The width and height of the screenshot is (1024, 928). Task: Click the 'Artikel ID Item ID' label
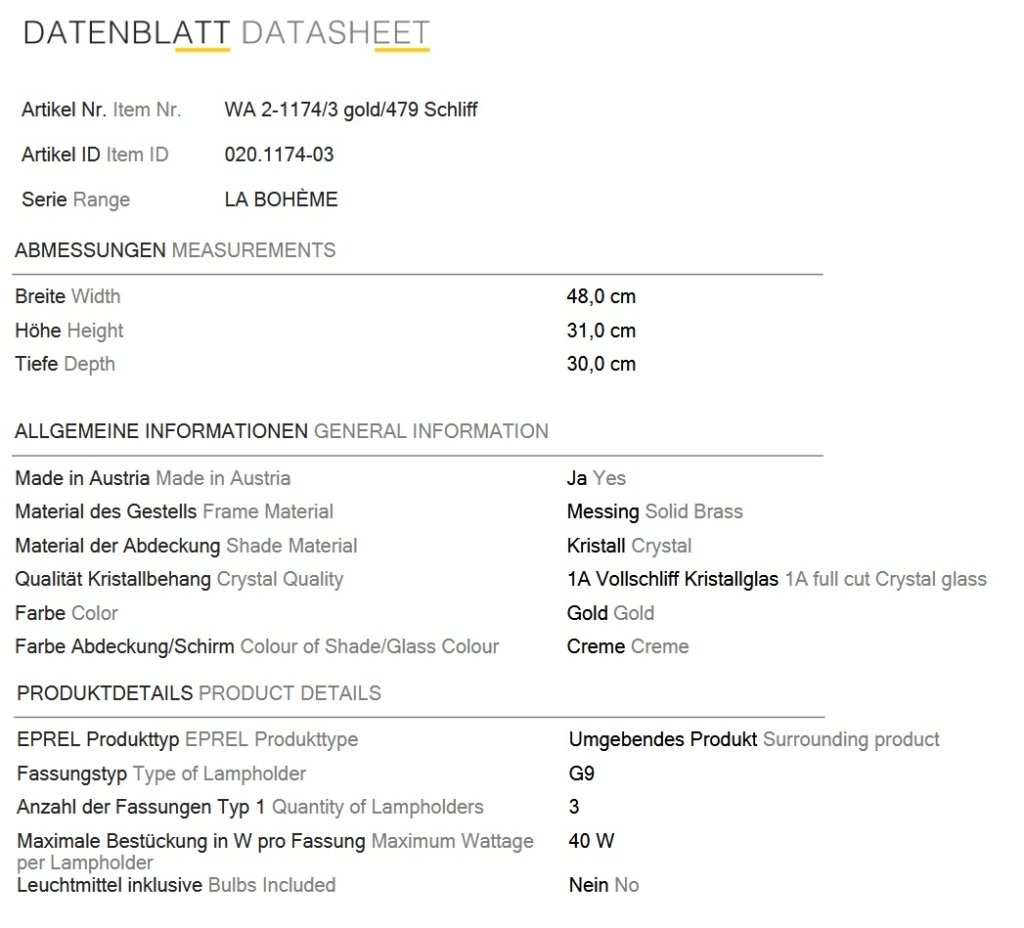95,155
